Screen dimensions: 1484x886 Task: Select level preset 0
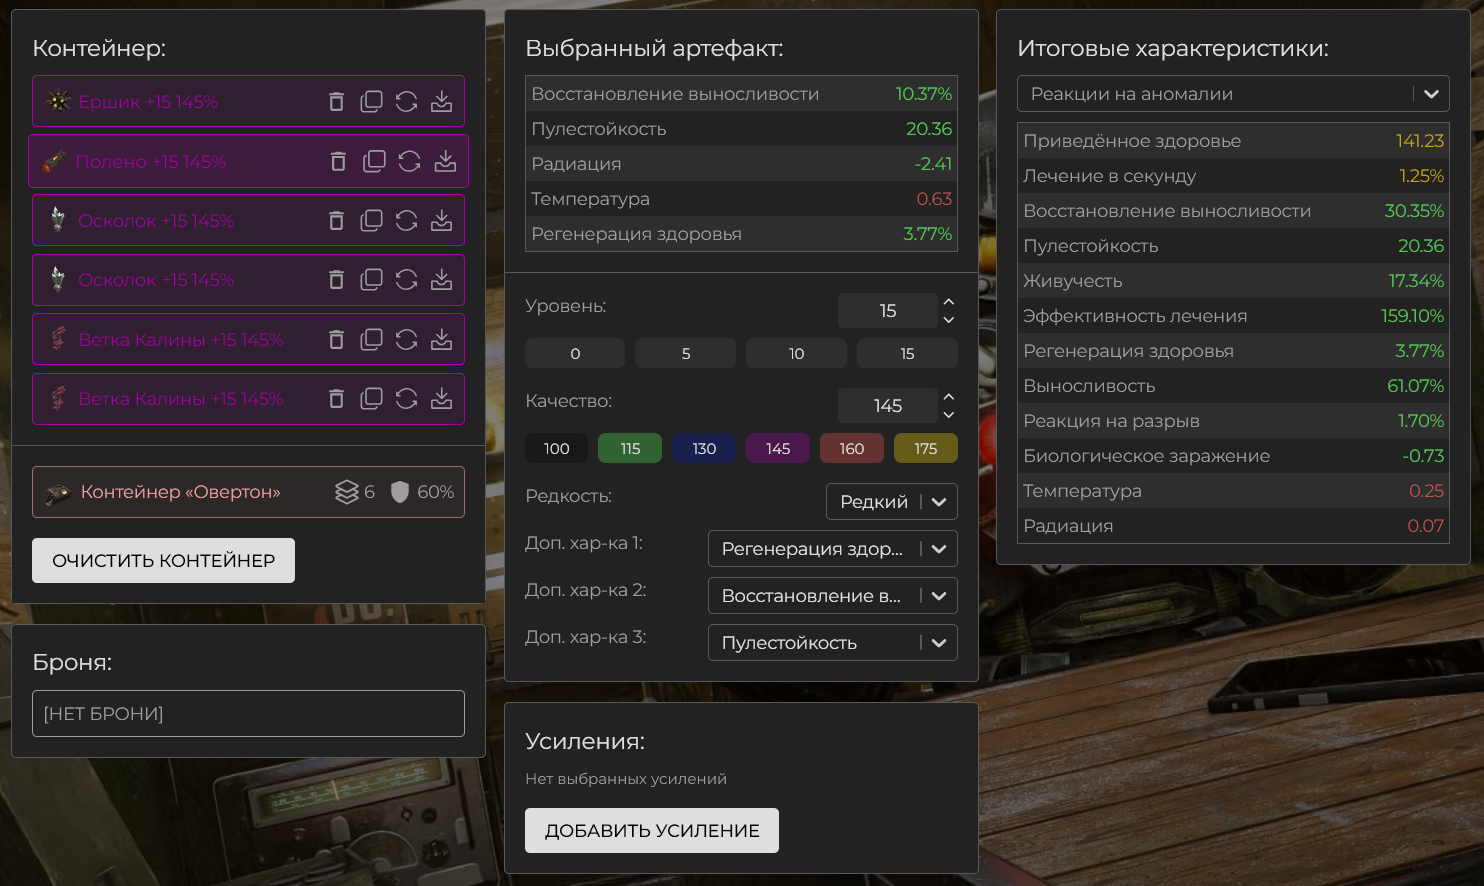(575, 353)
